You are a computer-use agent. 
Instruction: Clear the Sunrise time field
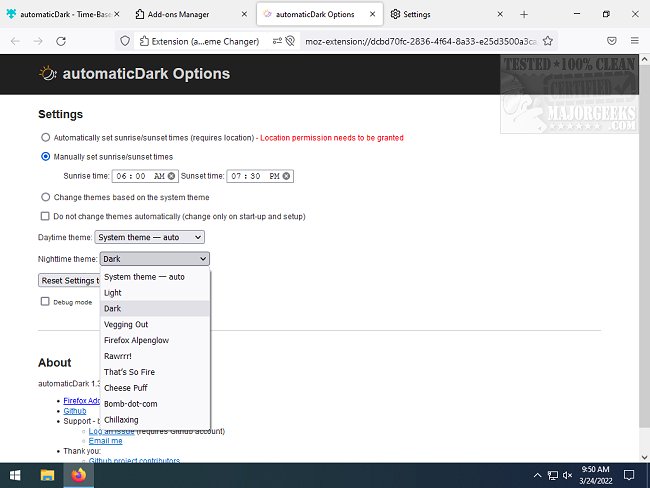tap(171, 176)
